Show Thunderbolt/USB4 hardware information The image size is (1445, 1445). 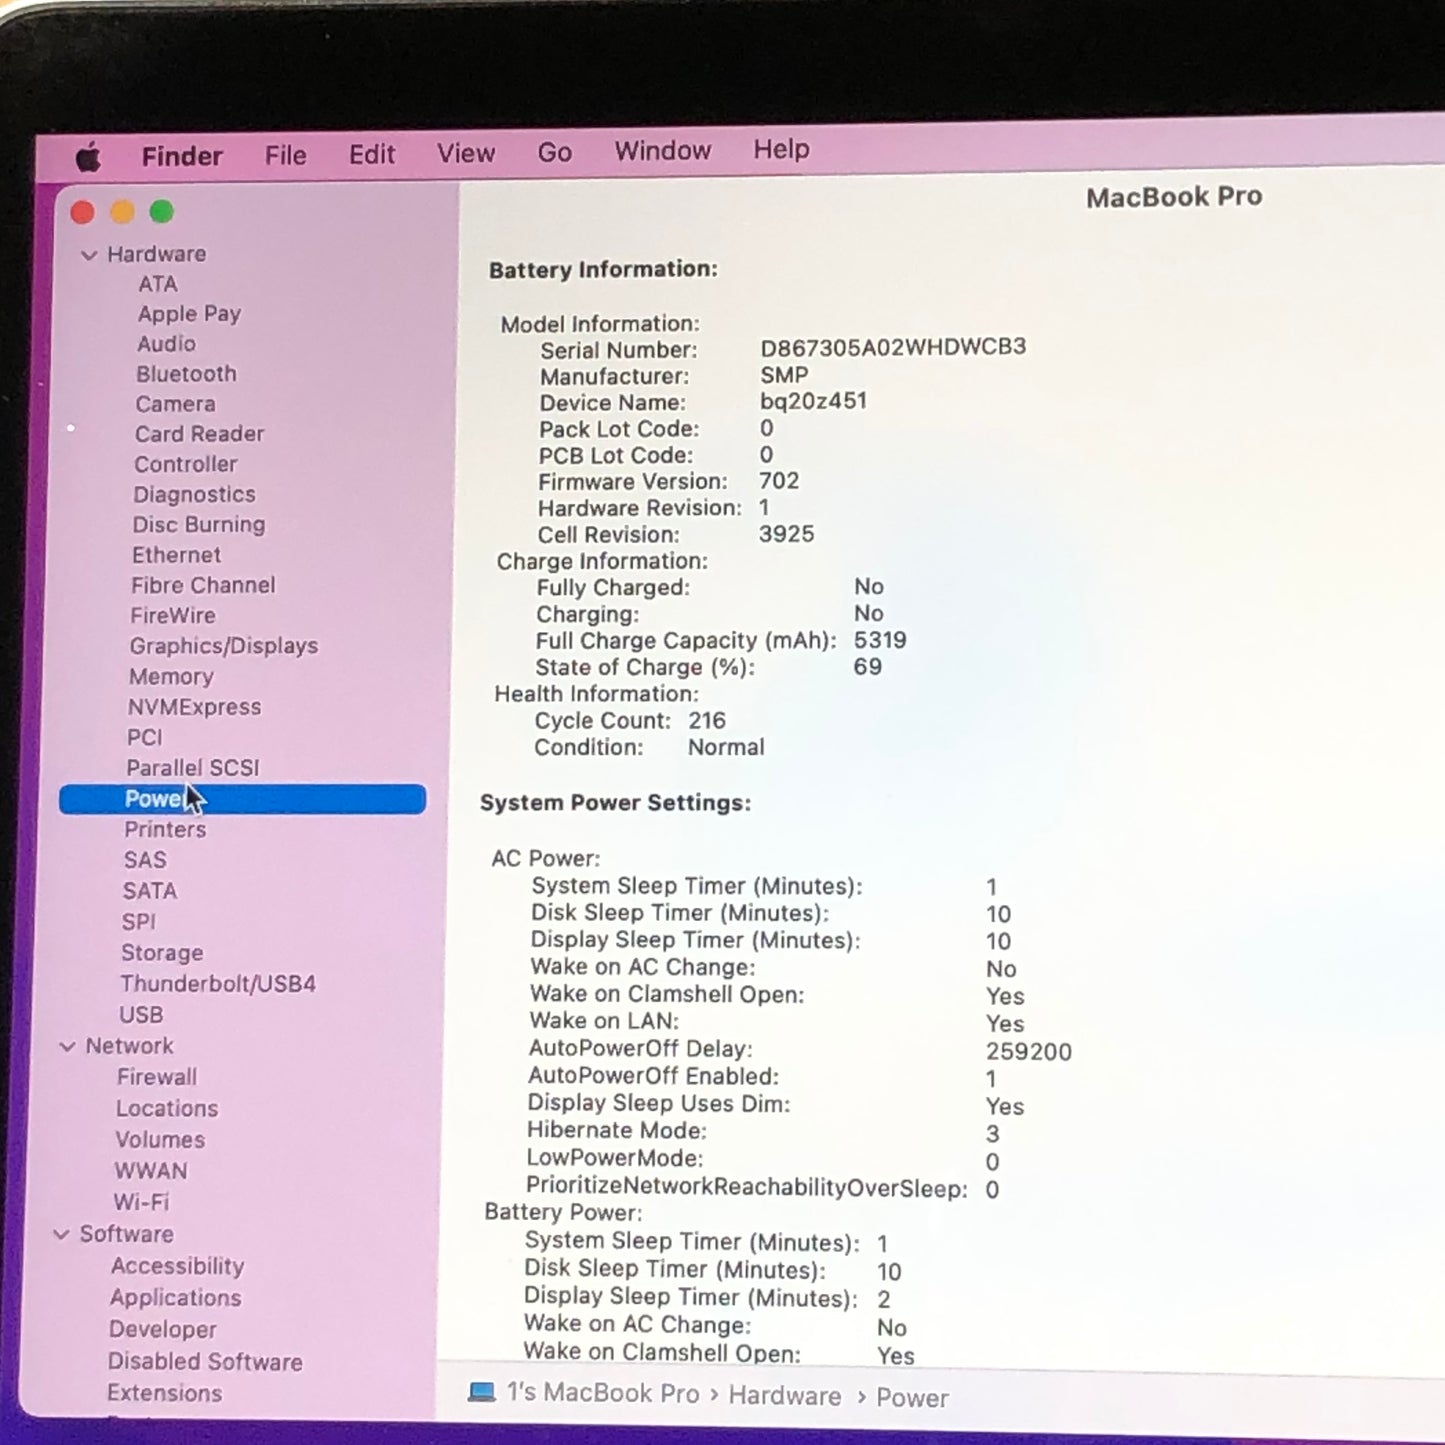pos(217,984)
